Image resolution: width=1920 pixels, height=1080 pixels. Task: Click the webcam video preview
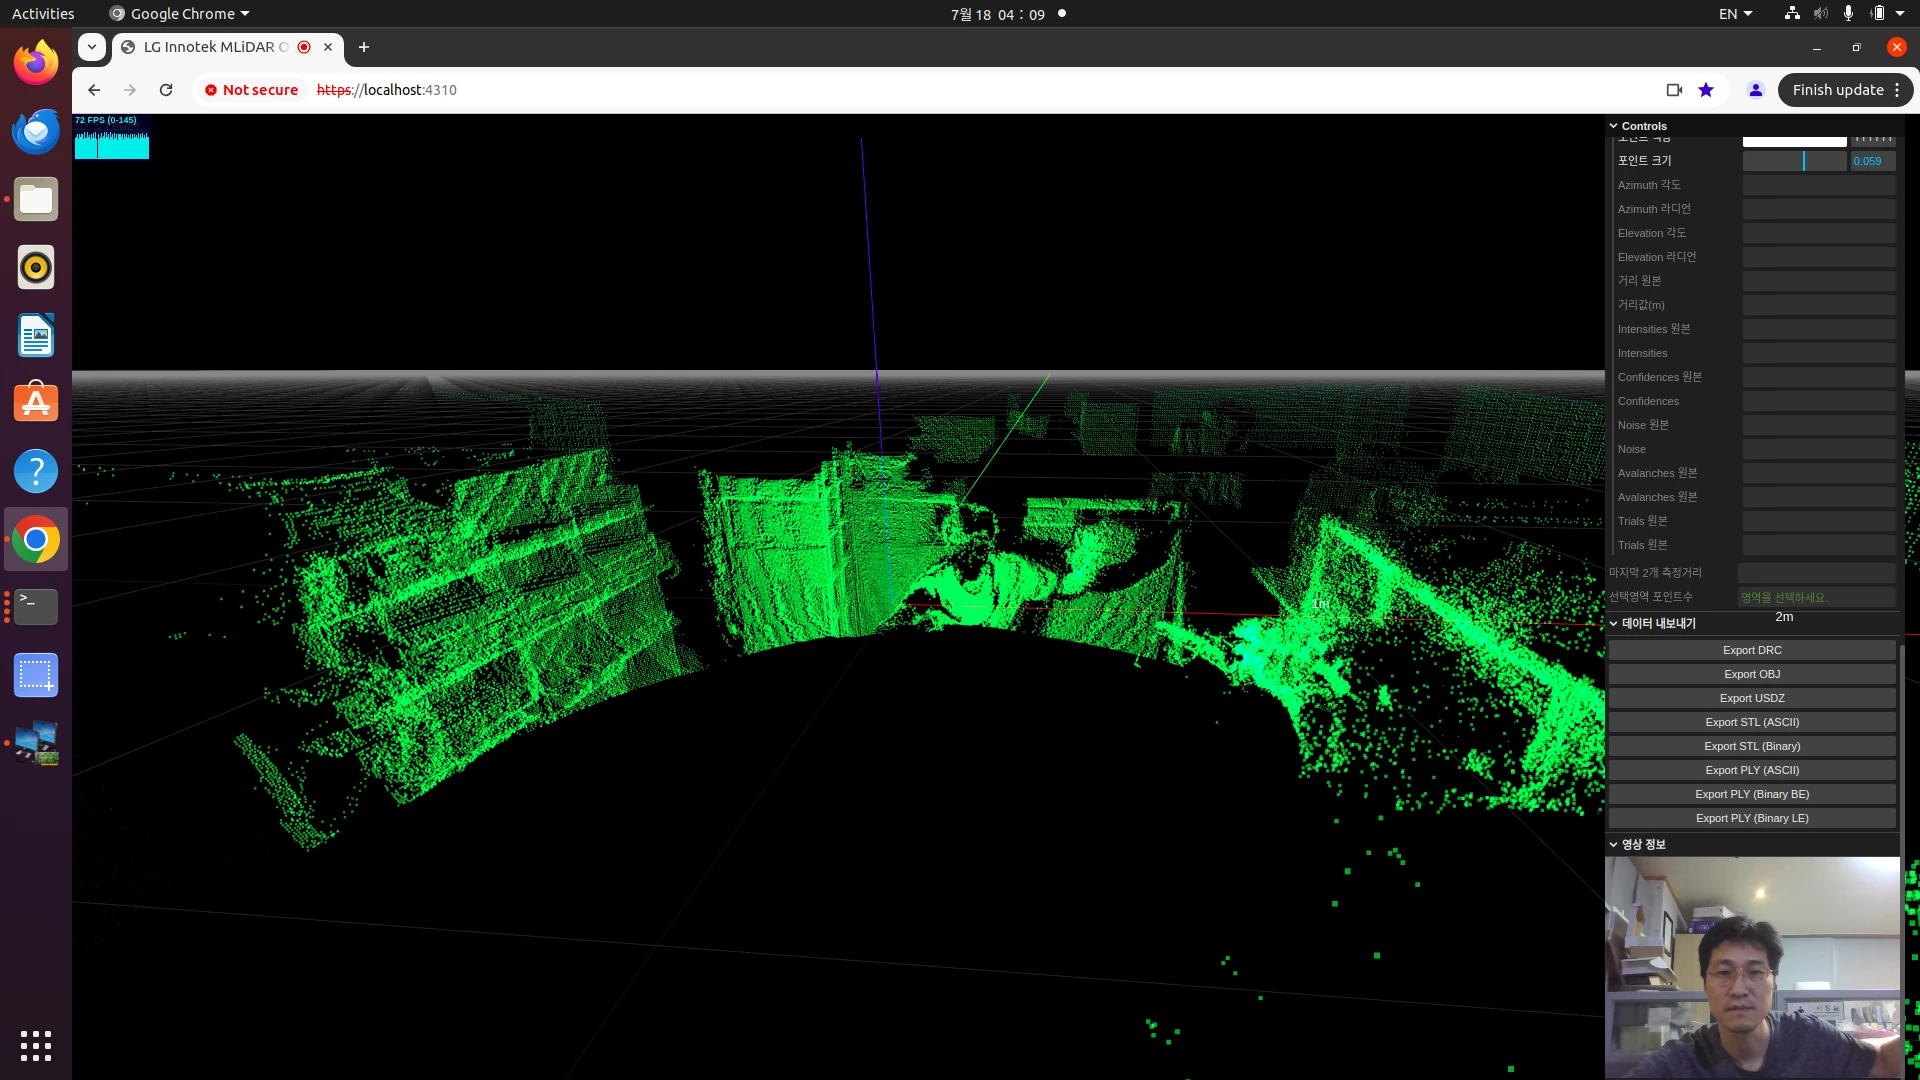click(x=1752, y=967)
